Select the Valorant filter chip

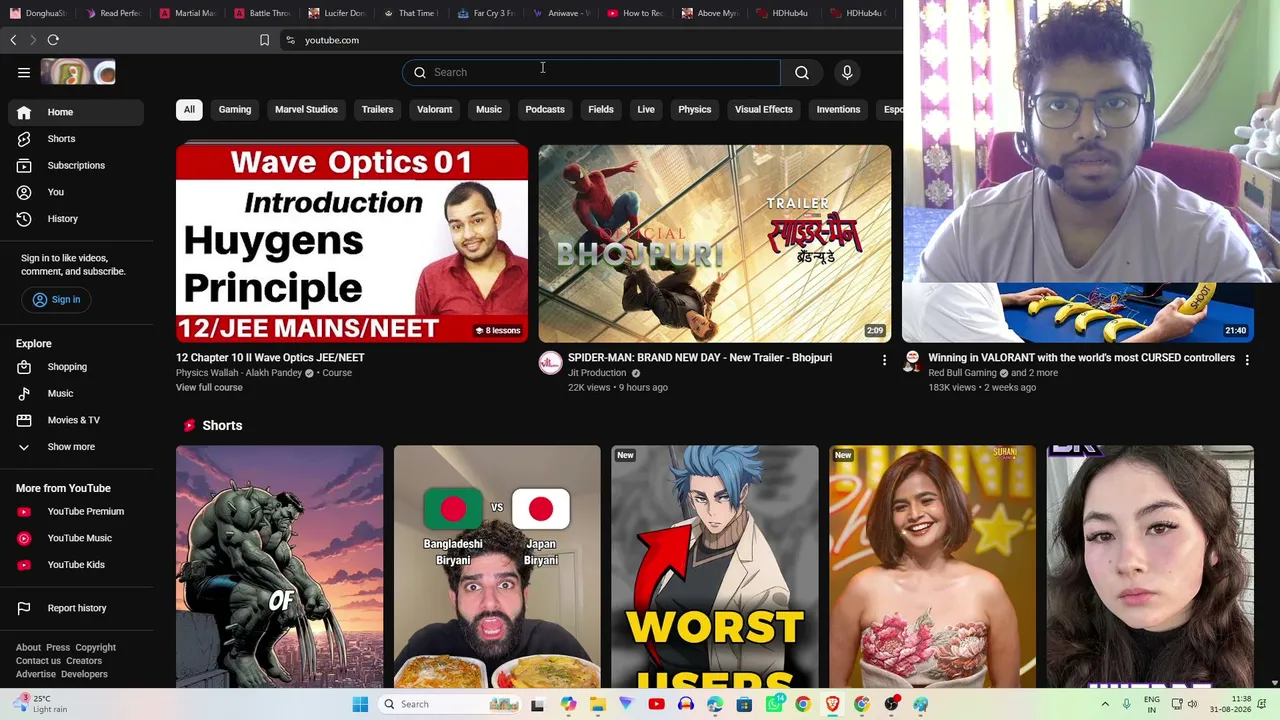click(x=434, y=109)
